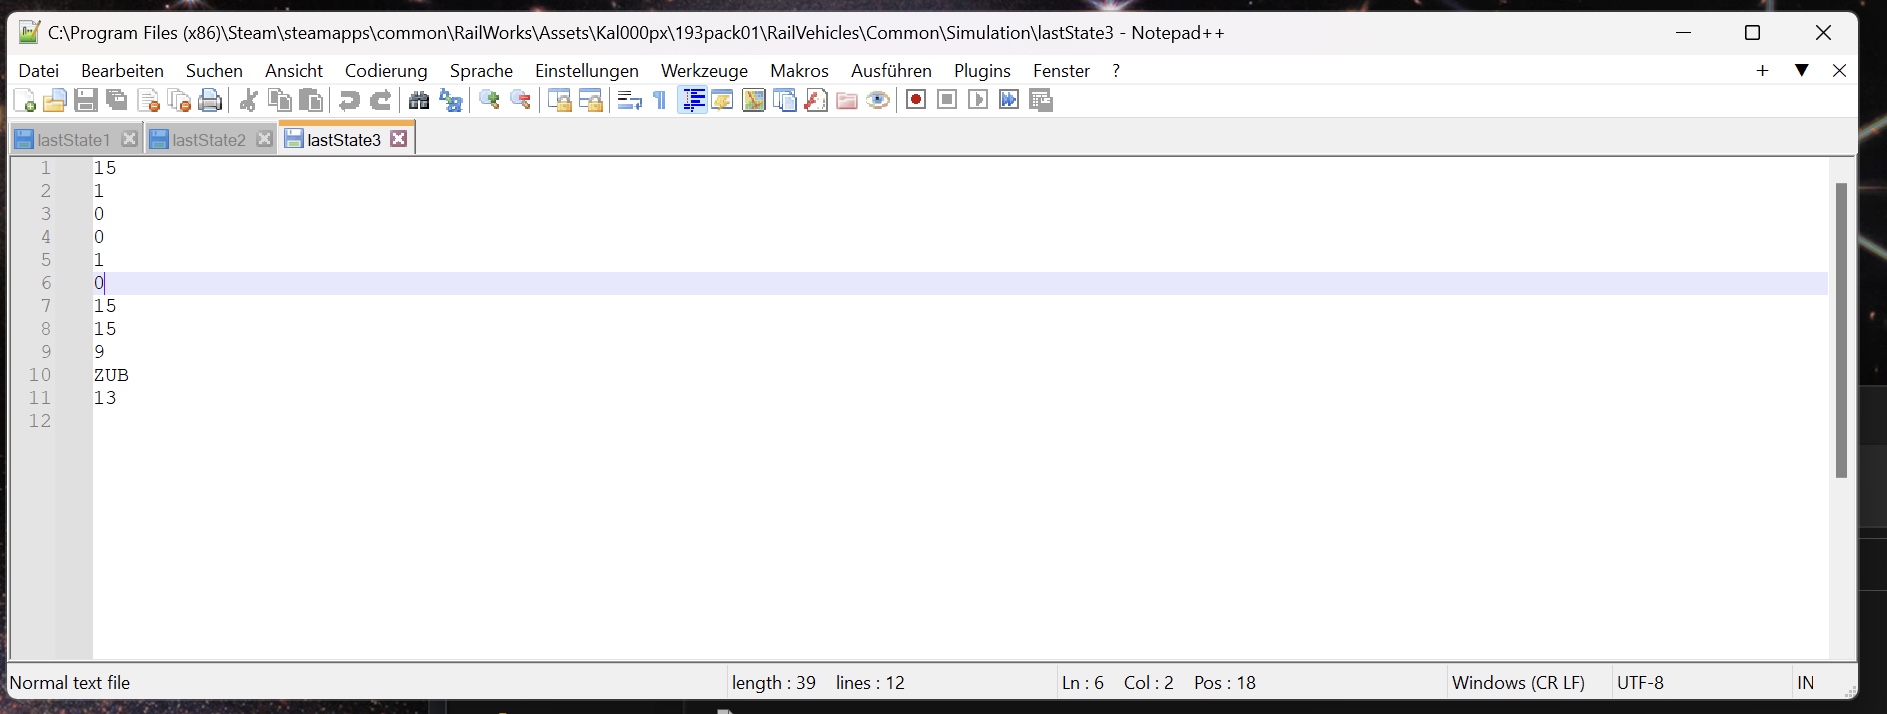
Task: Click the plus button to add a tab
Action: click(1763, 71)
